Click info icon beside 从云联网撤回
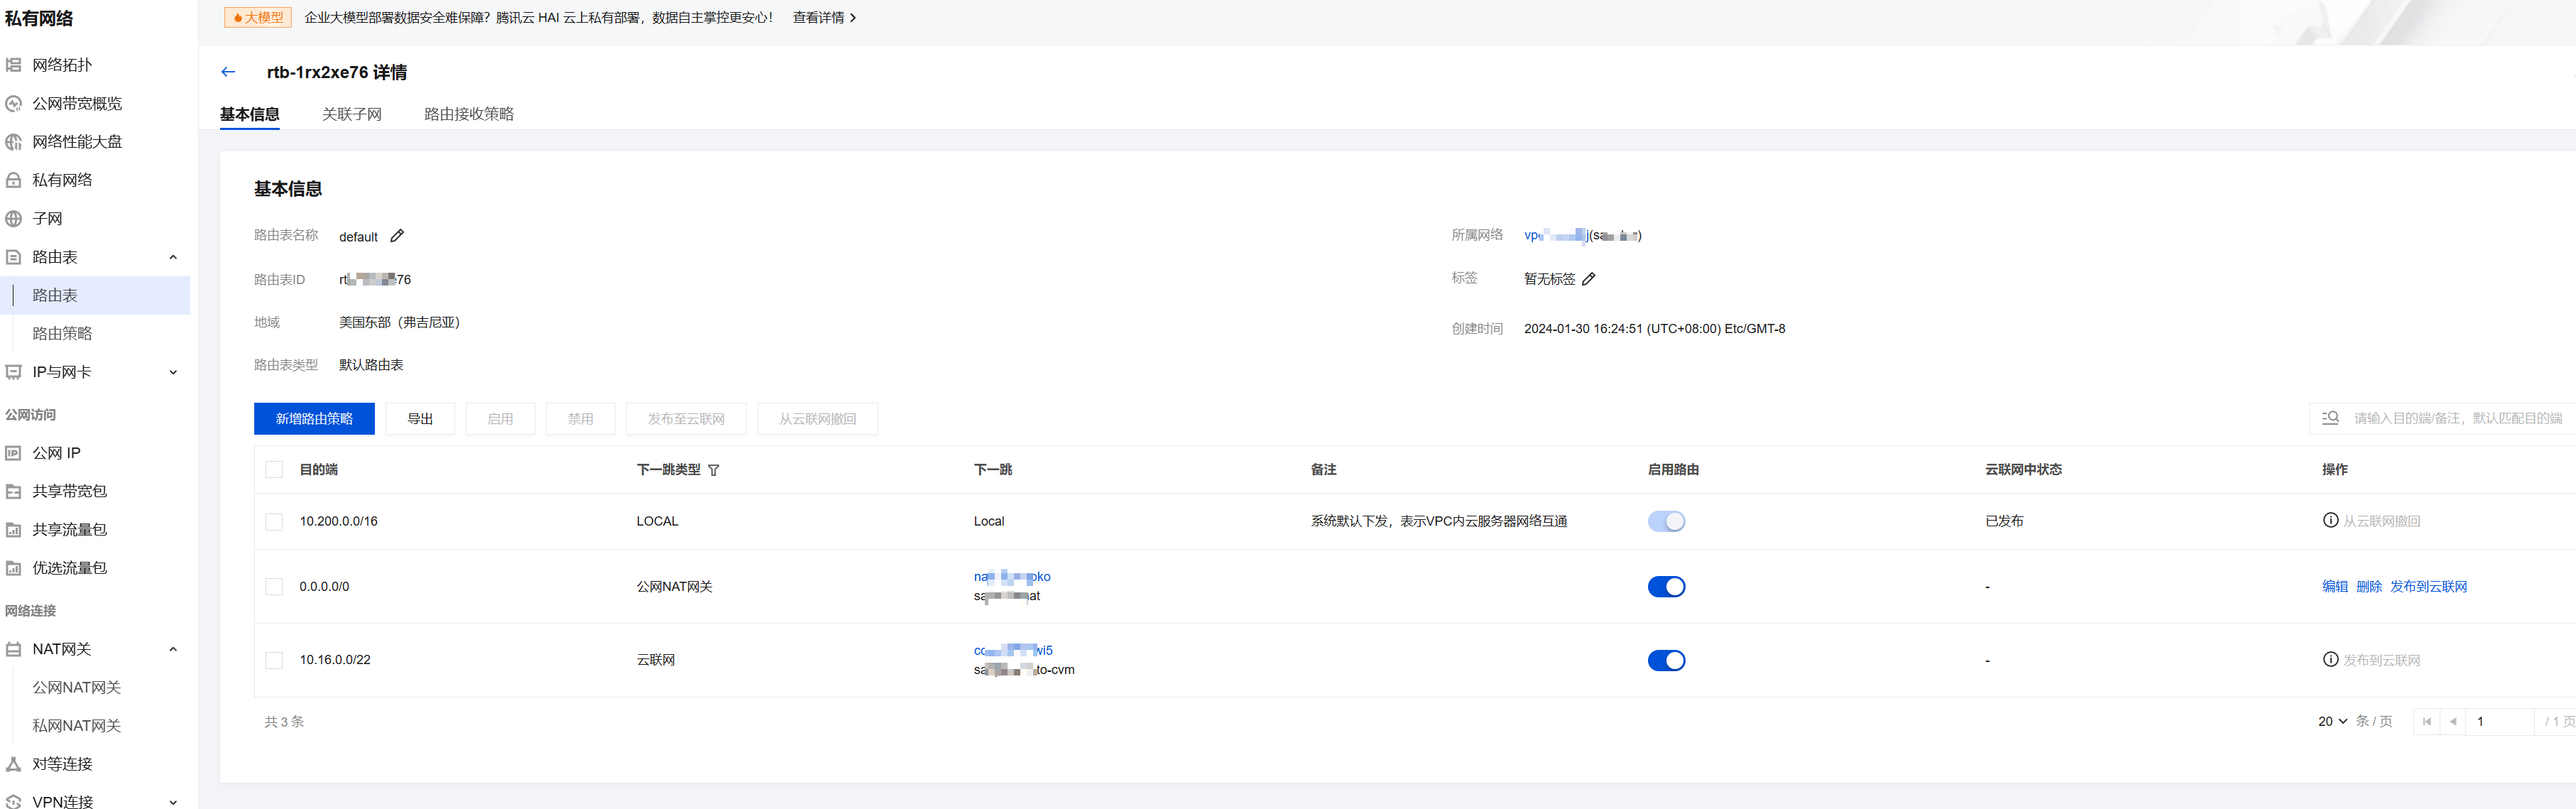2576x809 pixels. click(x=2330, y=520)
